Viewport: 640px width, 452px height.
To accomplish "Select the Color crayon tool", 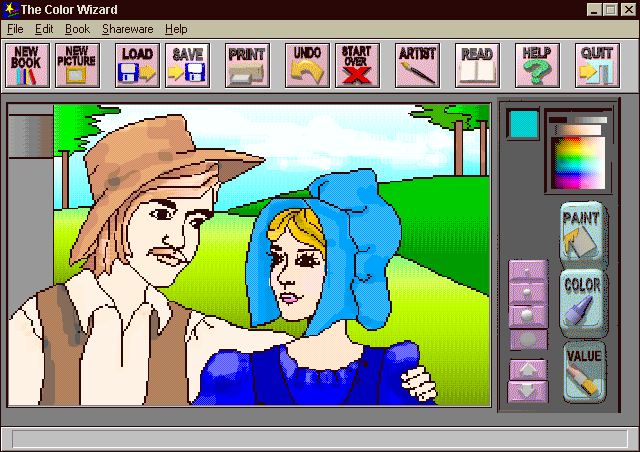I will point(582,301).
